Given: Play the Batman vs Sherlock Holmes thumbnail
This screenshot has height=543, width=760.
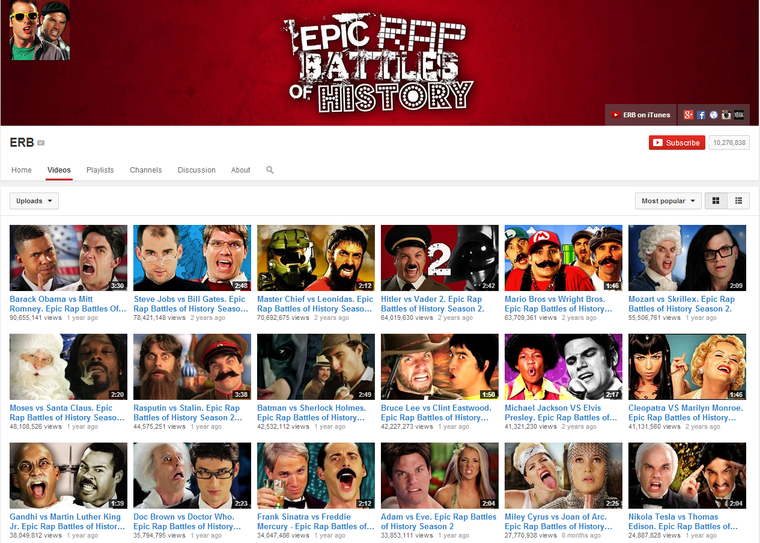Looking at the screenshot, I should 316,367.
